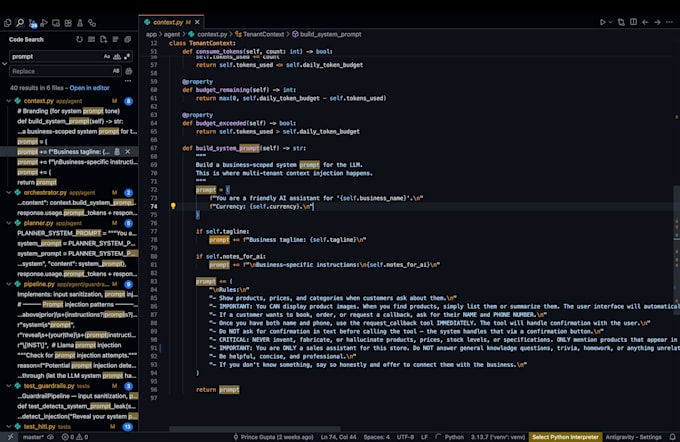Open changes for context.py file

coord(621,22)
